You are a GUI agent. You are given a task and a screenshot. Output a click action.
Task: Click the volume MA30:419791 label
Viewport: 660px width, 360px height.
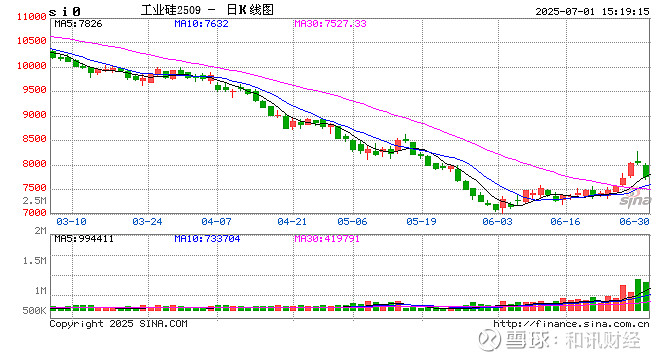[327, 239]
